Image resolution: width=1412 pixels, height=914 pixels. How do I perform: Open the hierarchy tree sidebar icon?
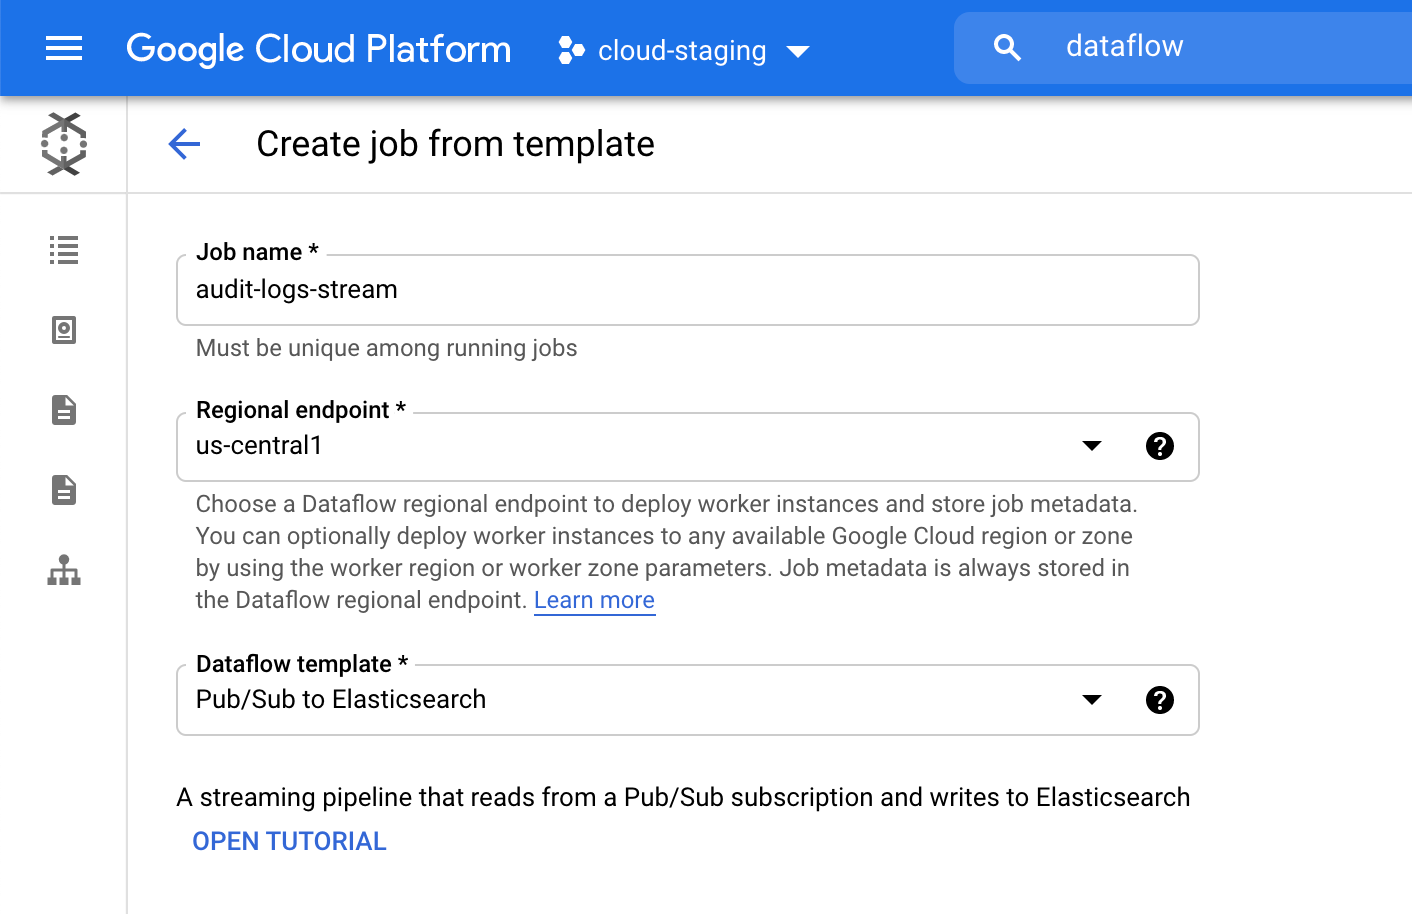click(64, 570)
